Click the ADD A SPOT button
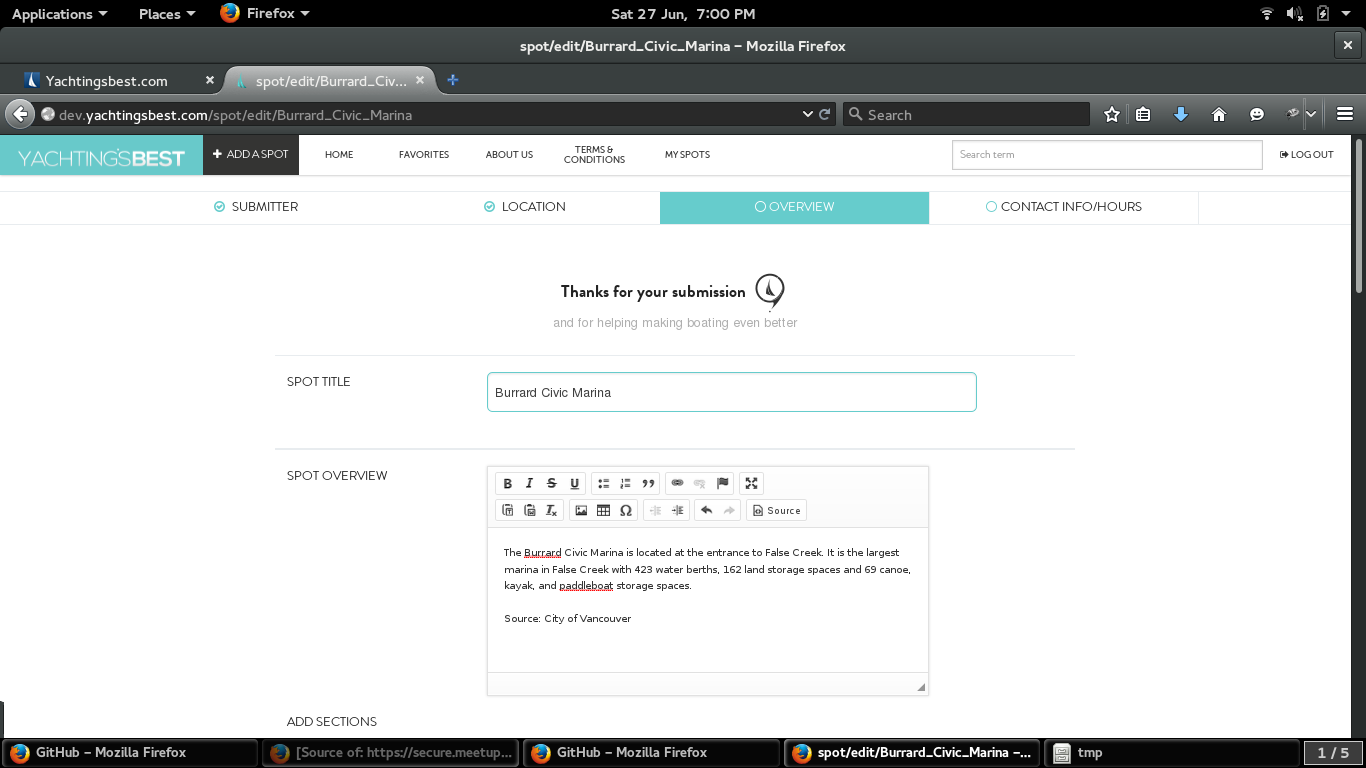Image resolution: width=1366 pixels, height=768 pixels. pyautogui.click(x=251, y=155)
